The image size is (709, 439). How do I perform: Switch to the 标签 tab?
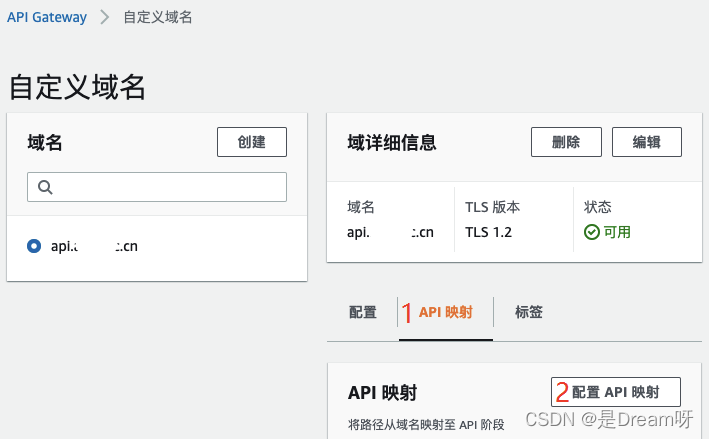[x=529, y=312]
